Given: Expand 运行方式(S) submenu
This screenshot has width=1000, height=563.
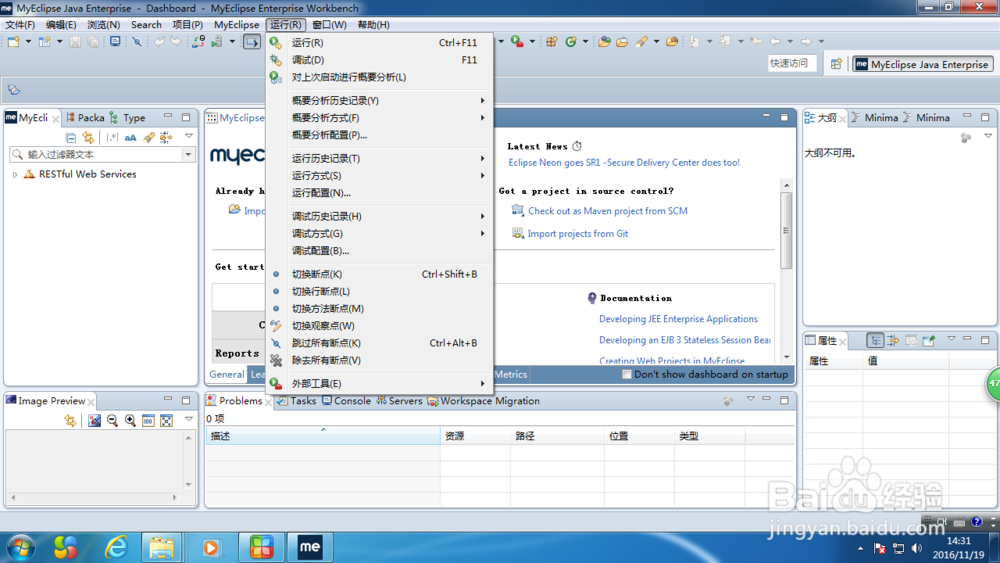Looking at the screenshot, I should coord(379,176).
